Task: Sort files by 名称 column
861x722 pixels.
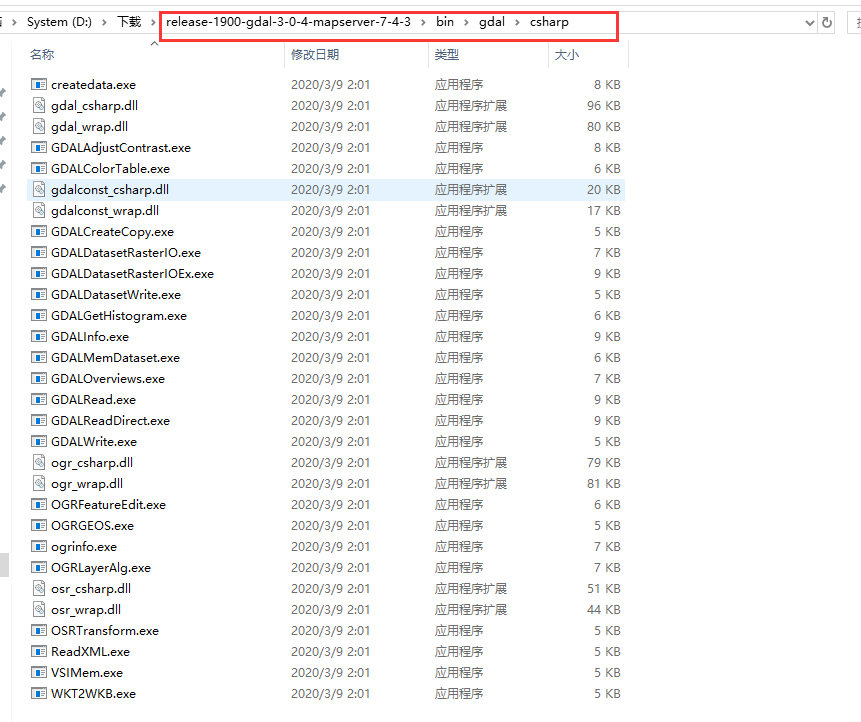Action: pos(42,55)
